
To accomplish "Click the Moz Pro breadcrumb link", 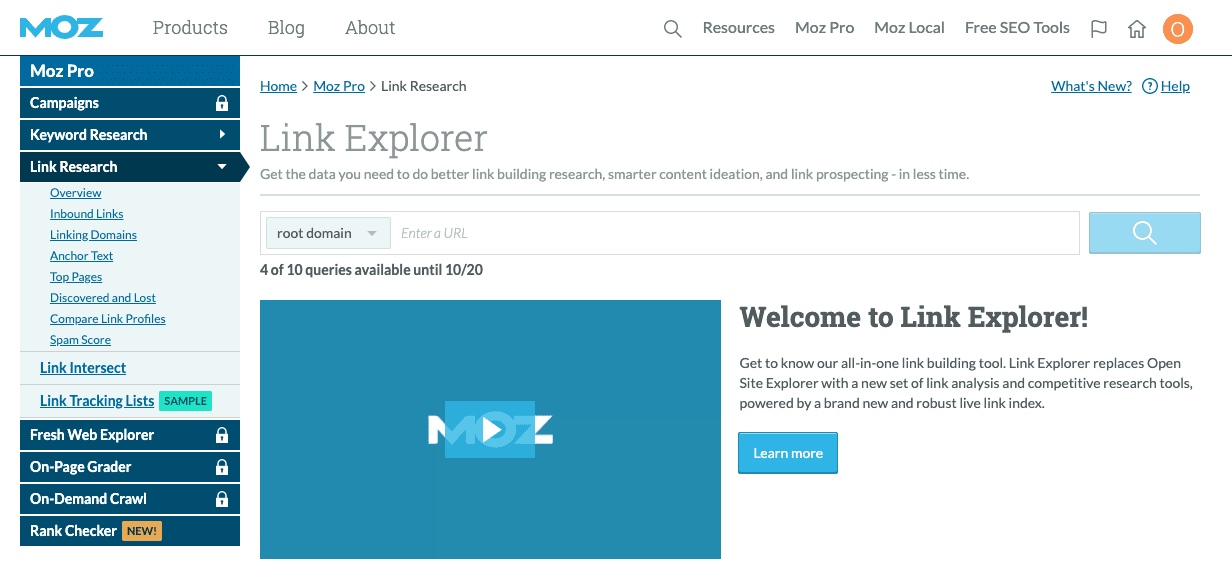I will point(339,86).
